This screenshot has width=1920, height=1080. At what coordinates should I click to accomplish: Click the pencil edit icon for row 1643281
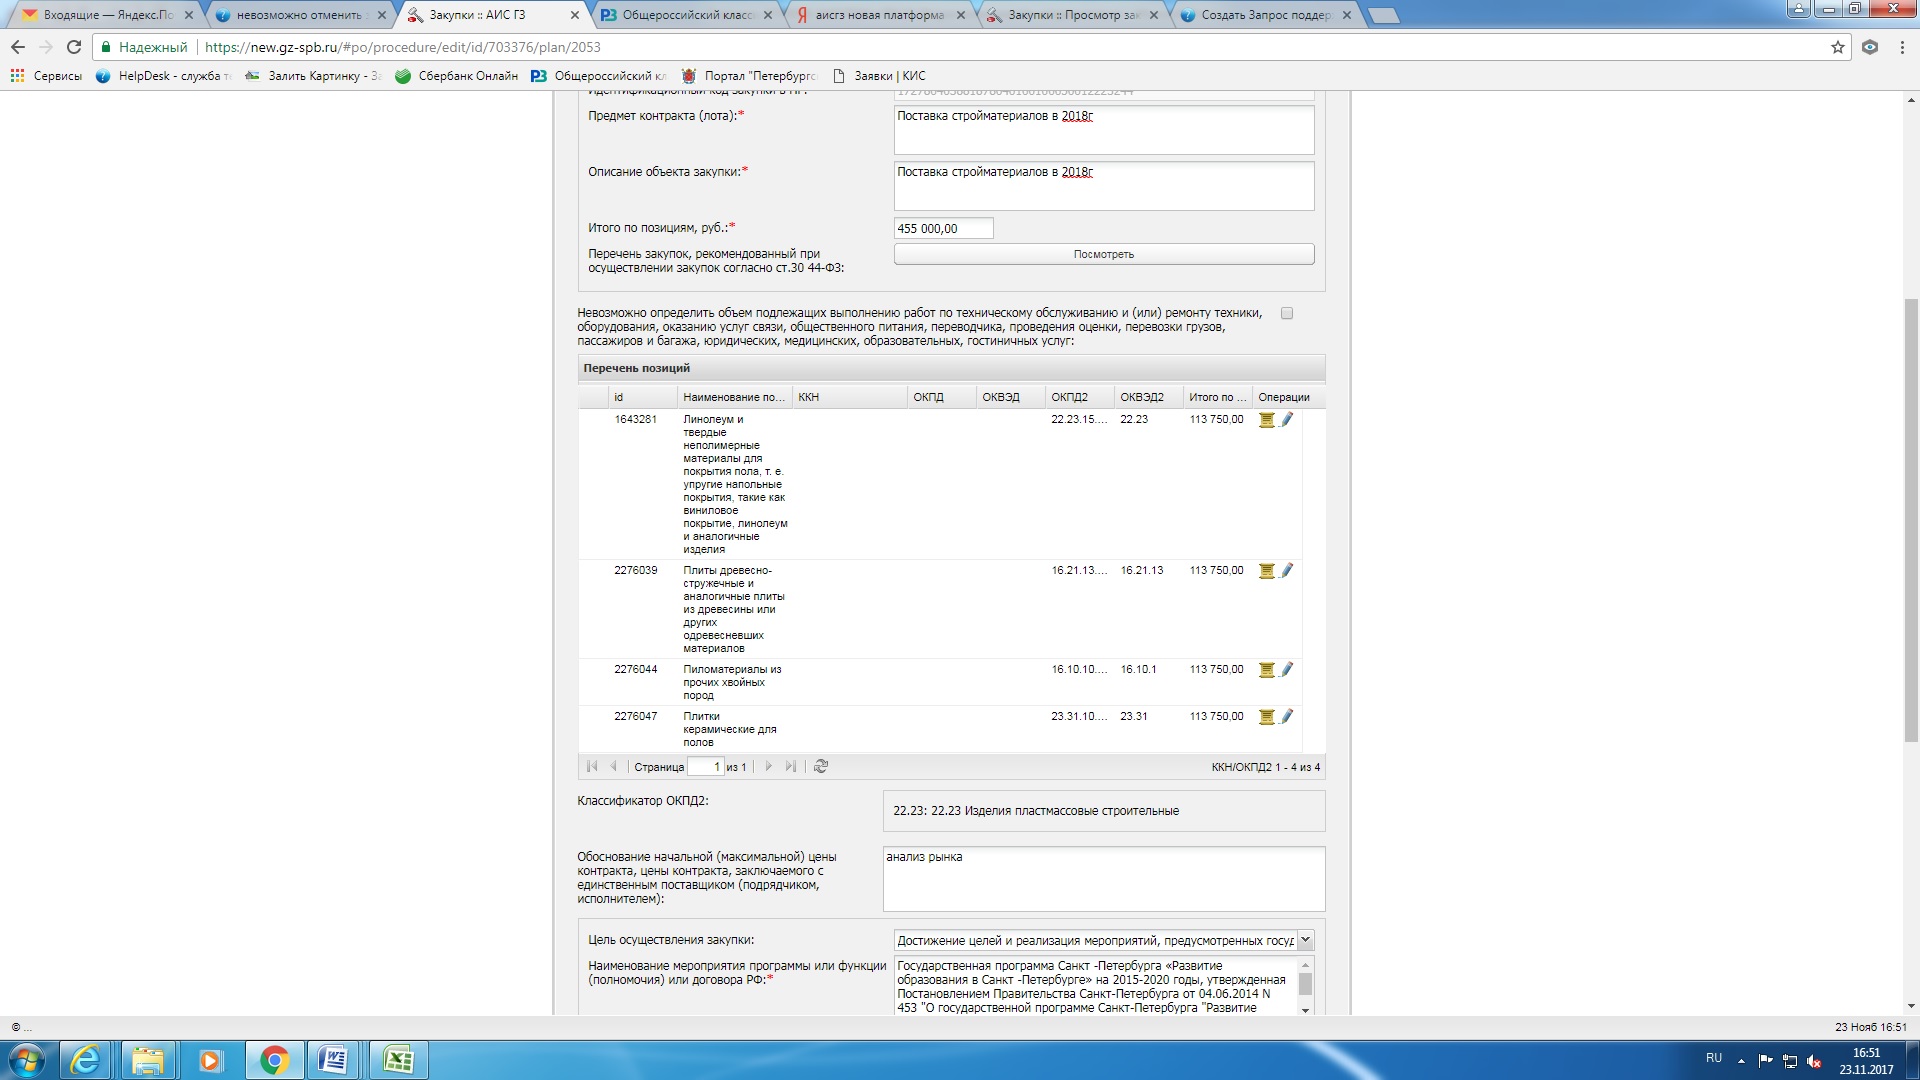point(1287,420)
